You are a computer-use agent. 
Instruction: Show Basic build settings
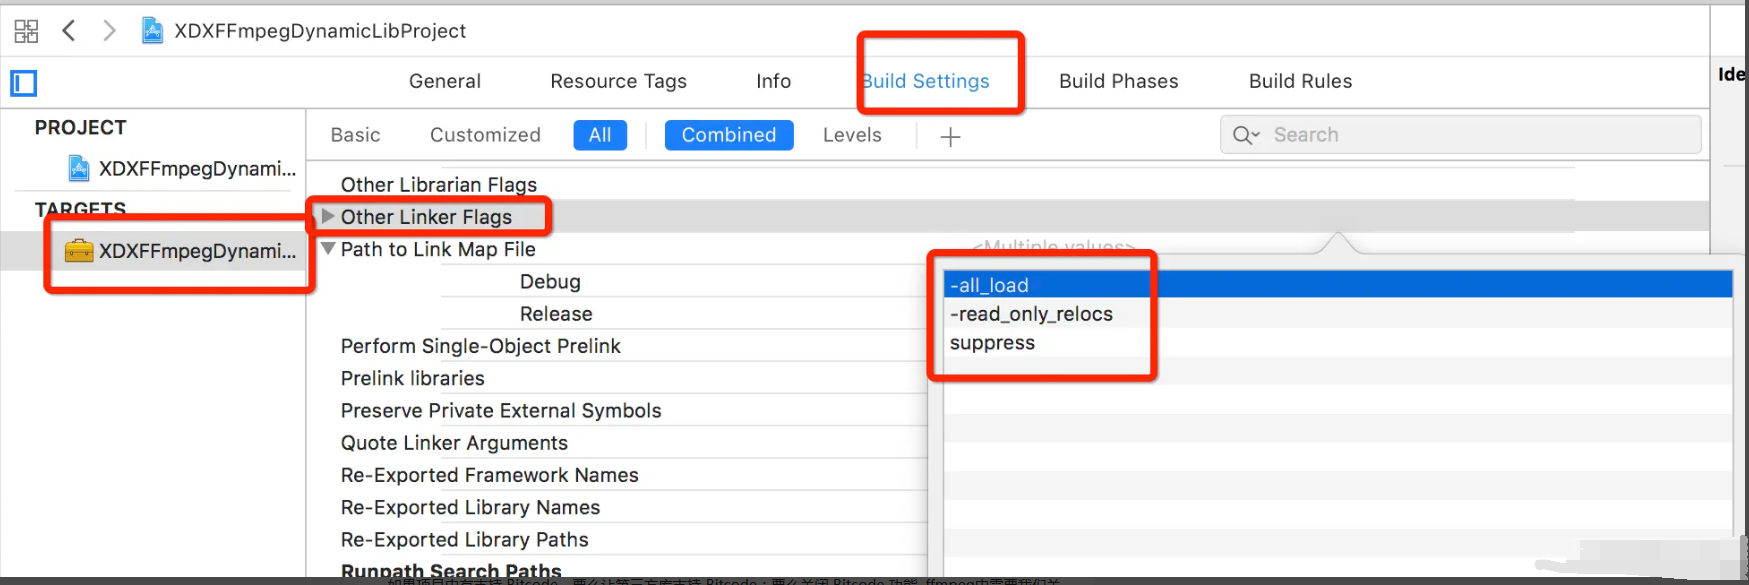pos(355,135)
